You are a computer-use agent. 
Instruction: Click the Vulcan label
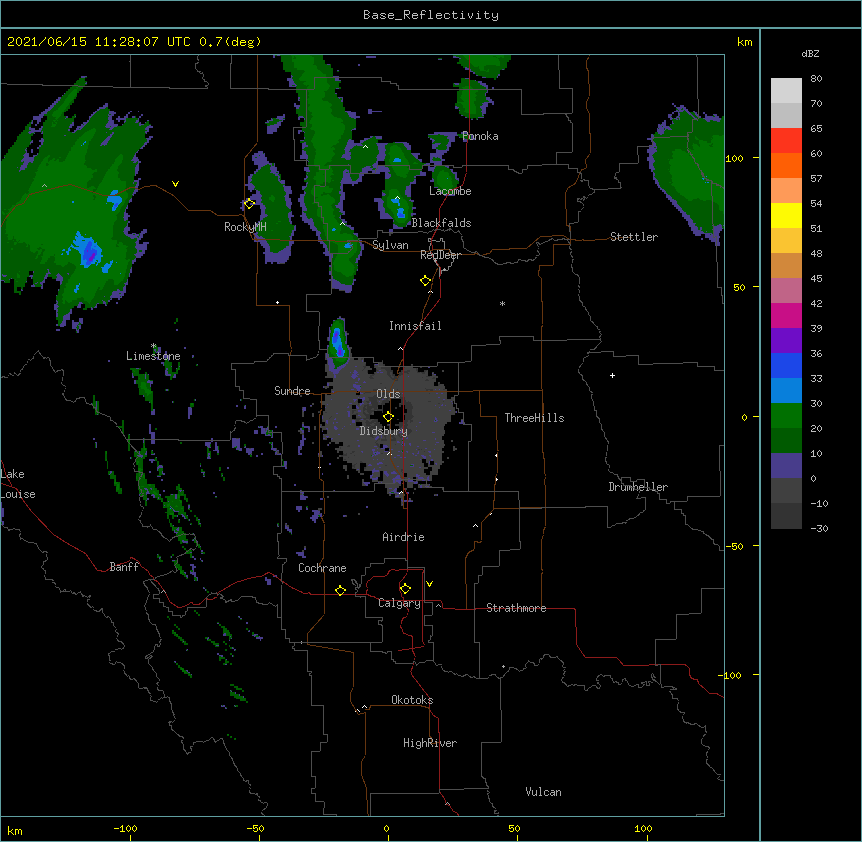[x=543, y=792]
